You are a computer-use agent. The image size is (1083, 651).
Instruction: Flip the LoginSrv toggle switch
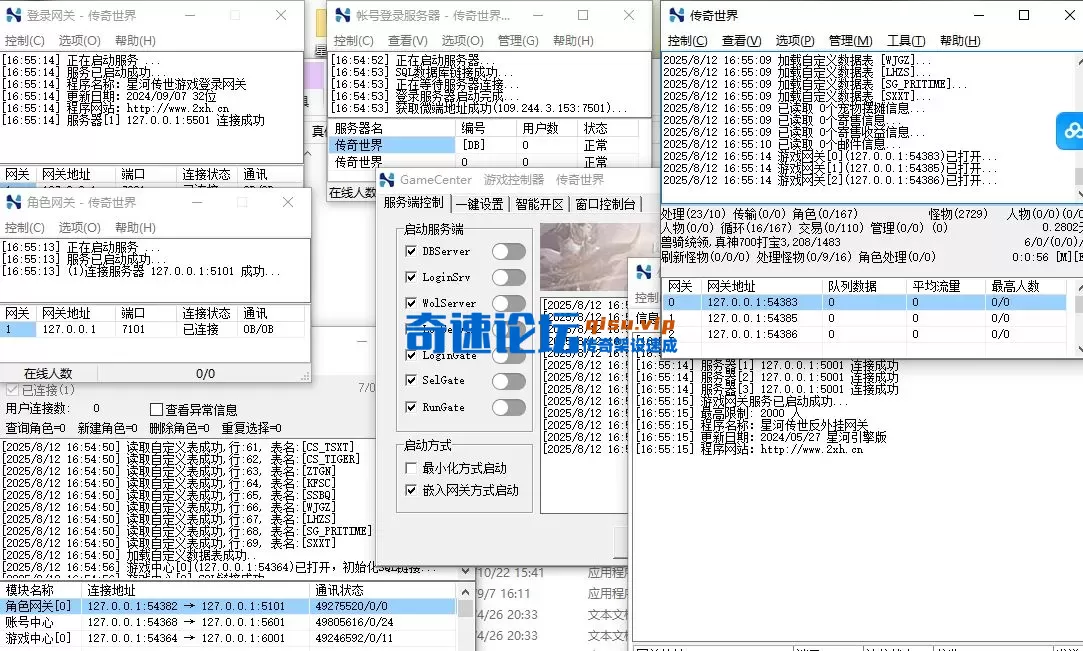pyautogui.click(x=509, y=278)
